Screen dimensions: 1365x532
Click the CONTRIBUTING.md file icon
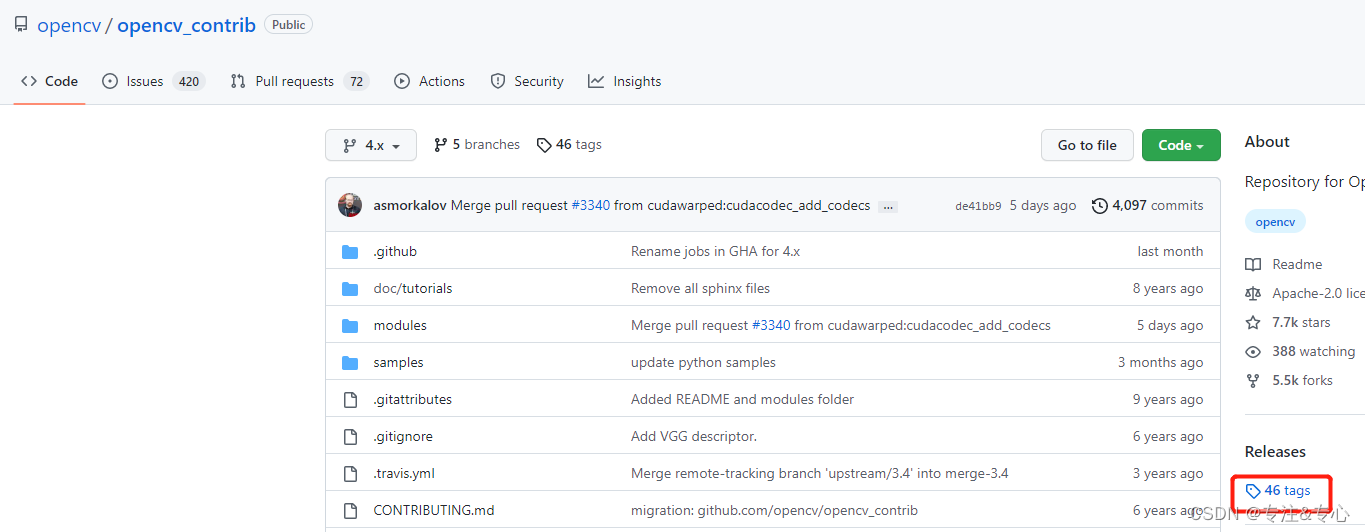point(350,511)
